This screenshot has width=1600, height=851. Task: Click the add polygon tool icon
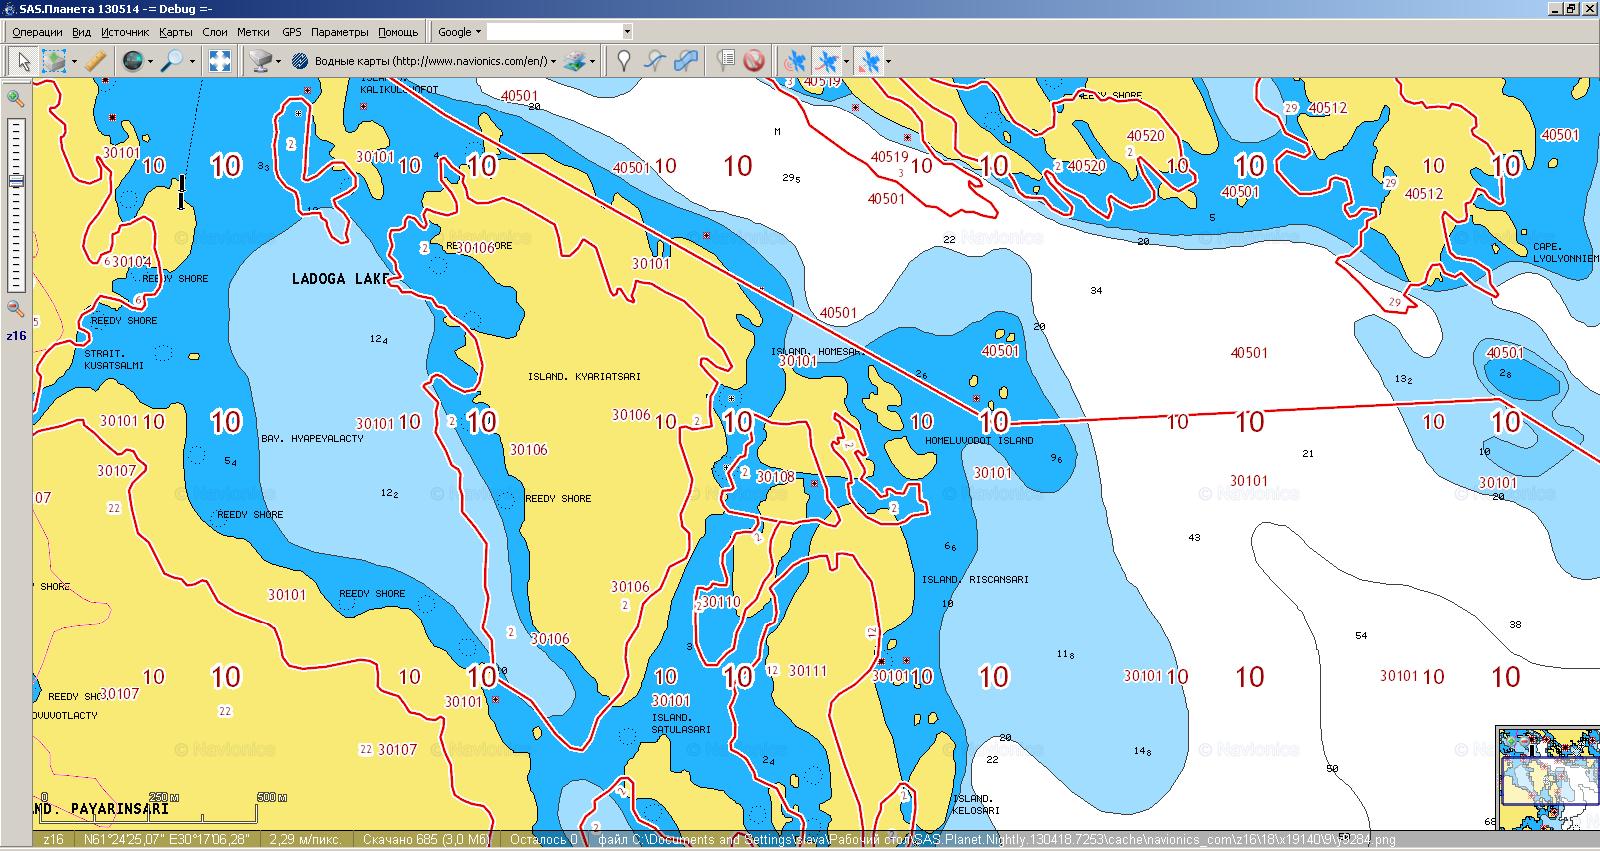(685, 61)
